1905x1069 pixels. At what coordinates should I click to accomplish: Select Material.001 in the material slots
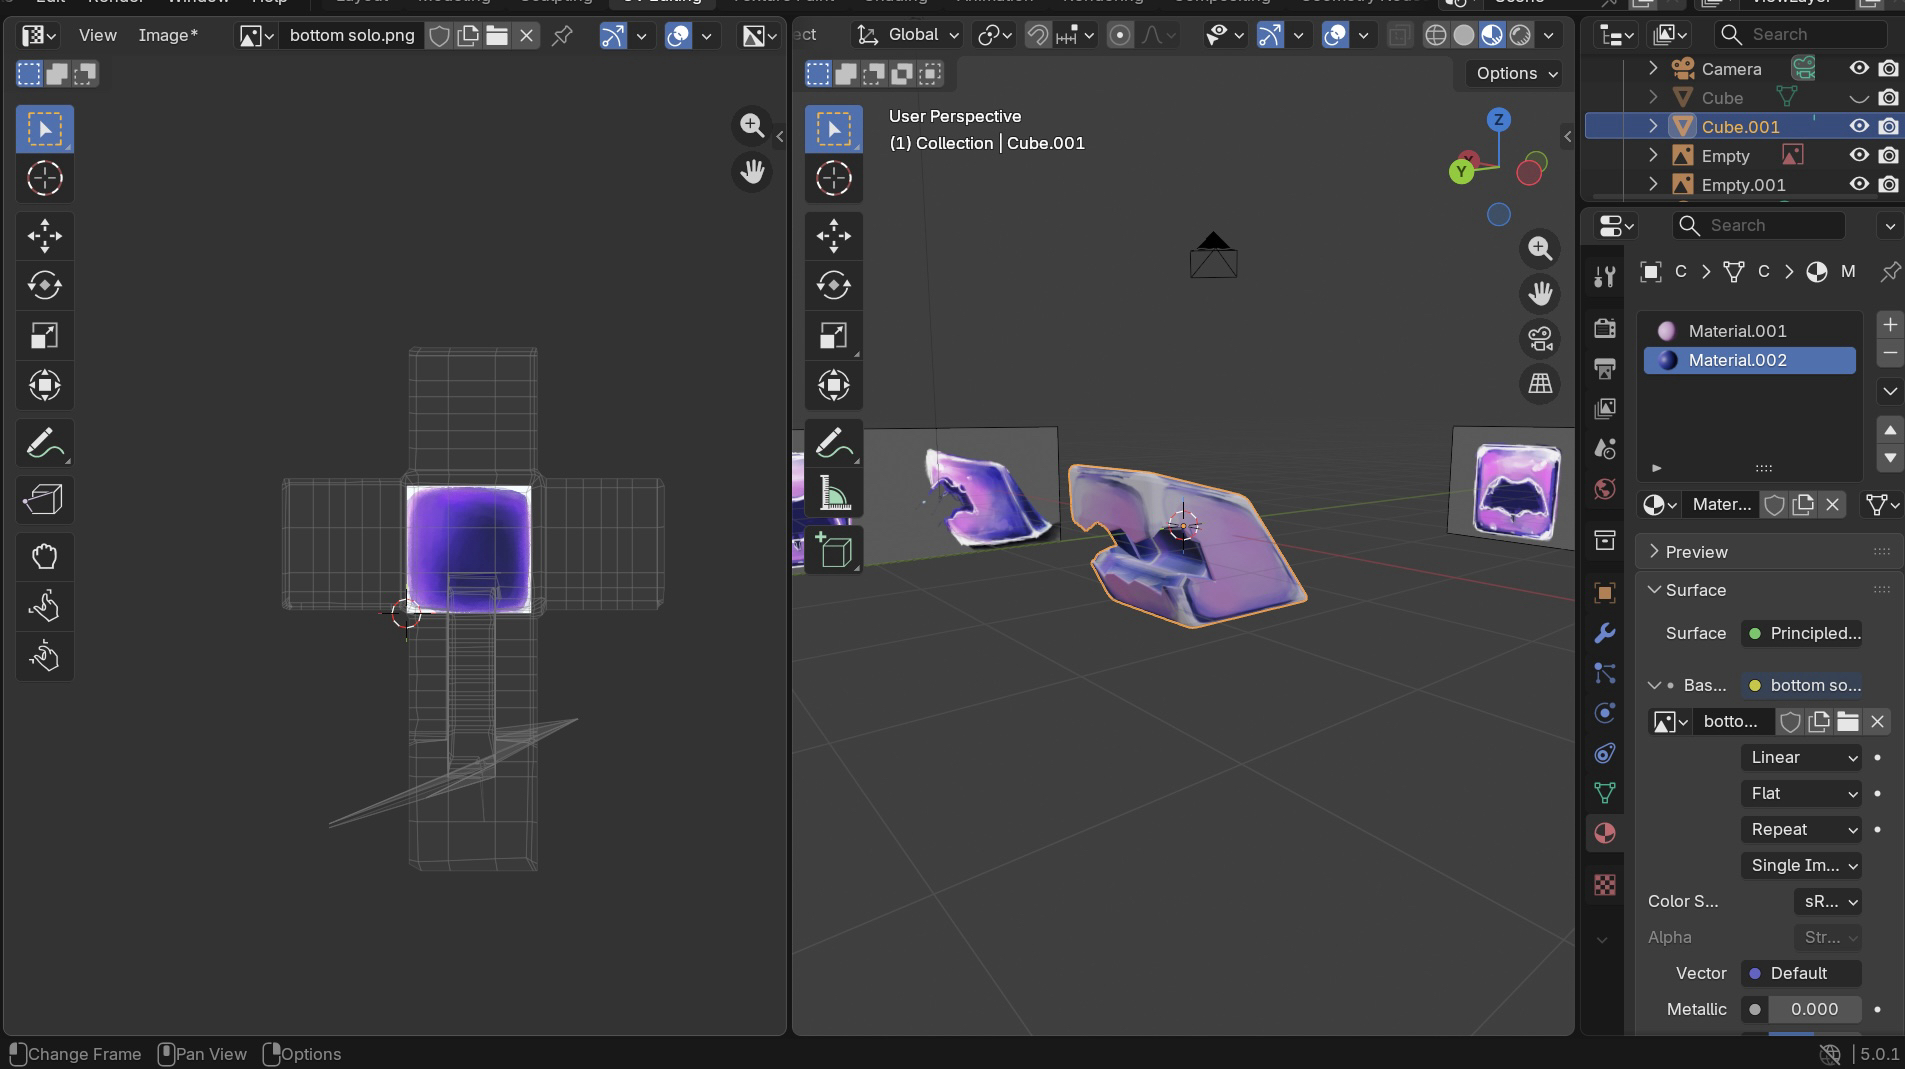coord(1737,331)
